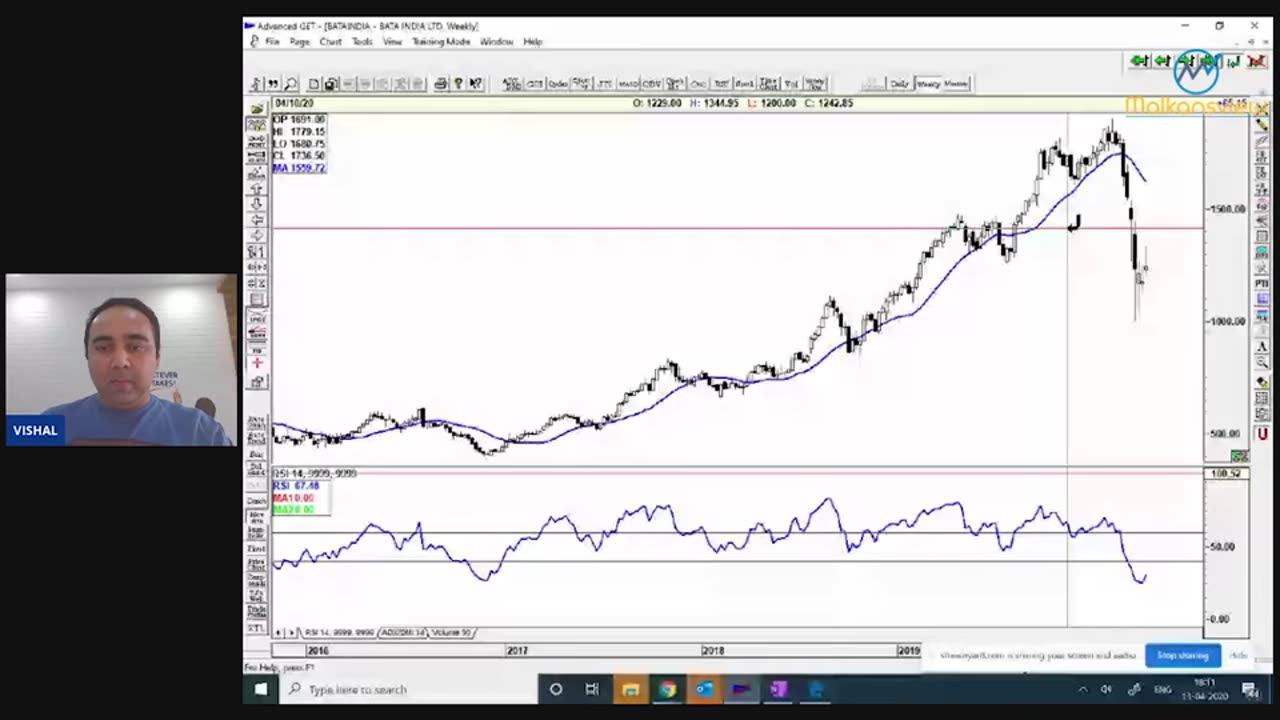Open the Chart menu
Viewport: 1280px width, 720px height.
[x=330, y=42]
